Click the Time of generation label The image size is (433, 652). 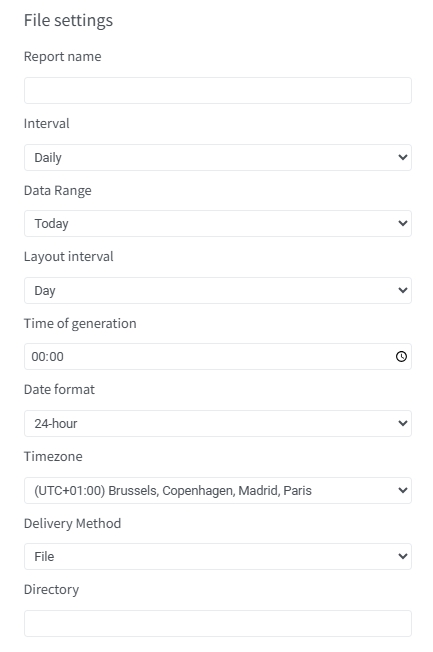pos(80,324)
